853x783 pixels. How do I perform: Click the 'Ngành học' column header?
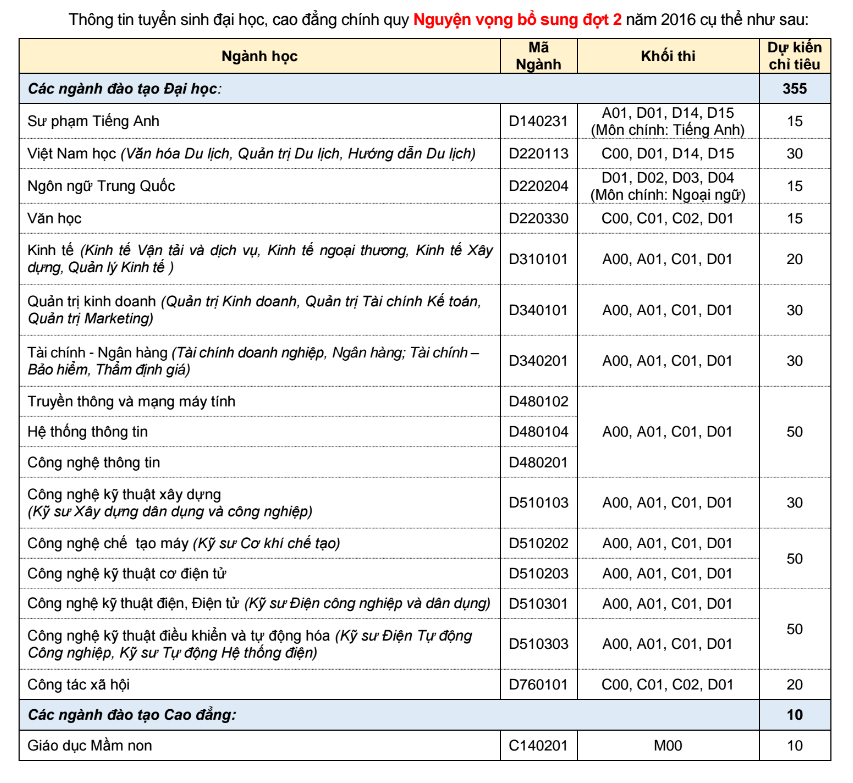(259, 56)
